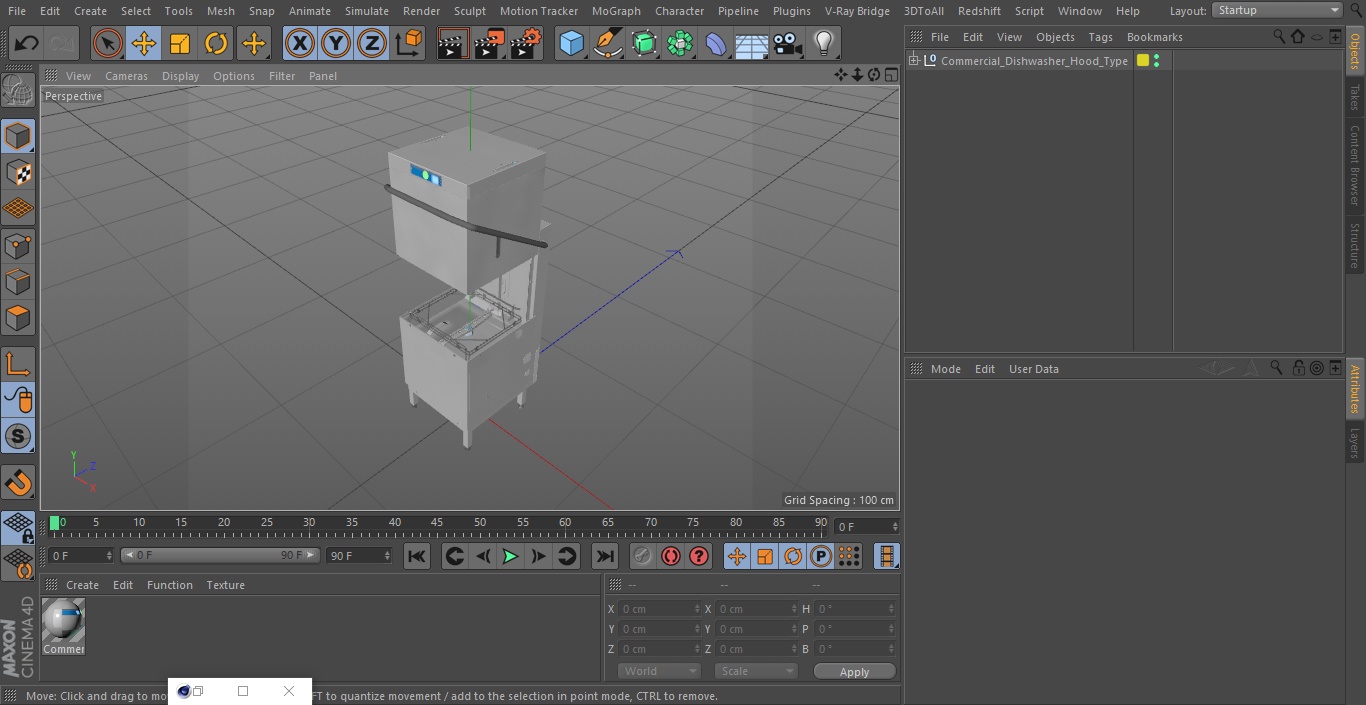
Task: Open the Deformer (bend) icon
Action: (716, 43)
